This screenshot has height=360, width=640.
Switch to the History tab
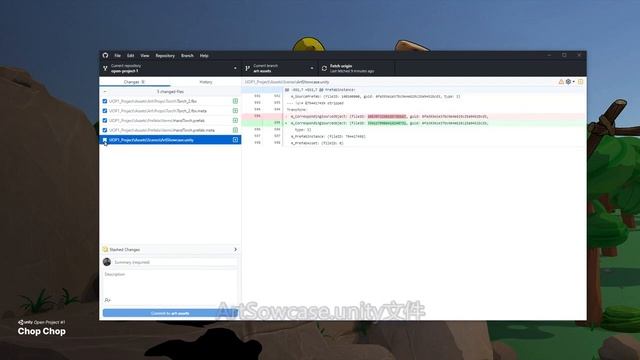pyautogui.click(x=206, y=82)
